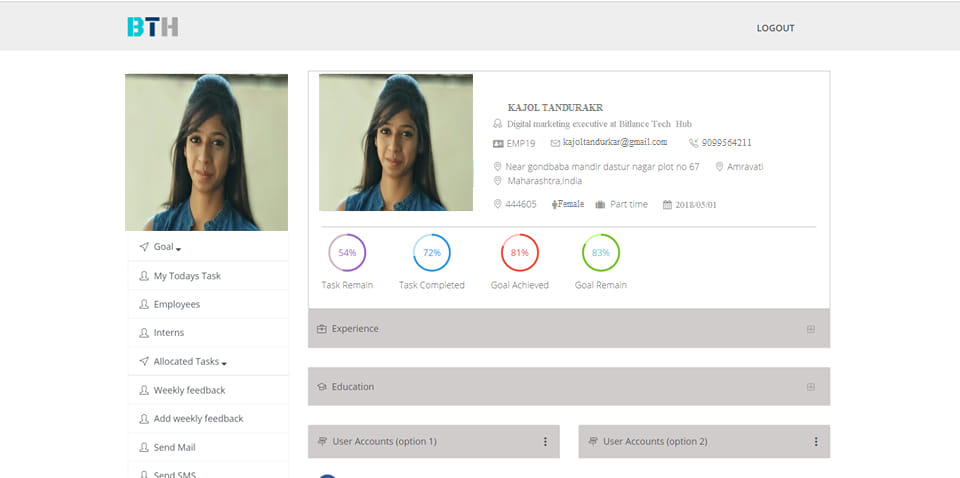Click the paper-plane icon beside Allocated Tasks
Screen dimensions: 960x478
(144, 361)
